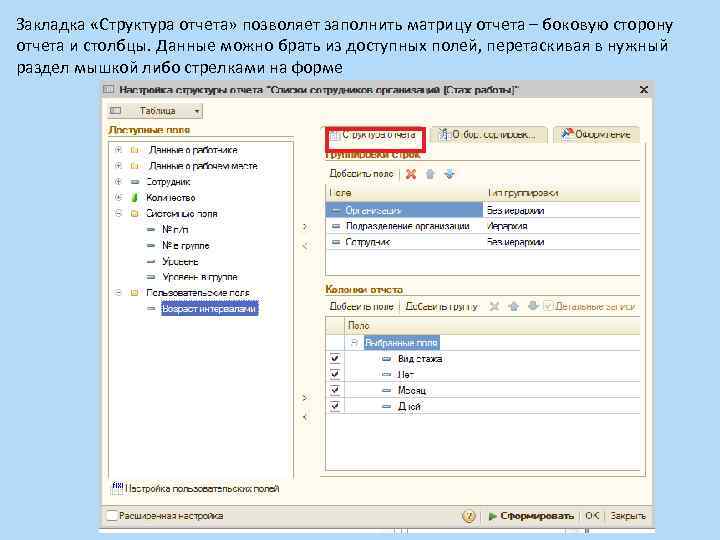
Task: Click the Сформировать button
Action: coord(531,516)
